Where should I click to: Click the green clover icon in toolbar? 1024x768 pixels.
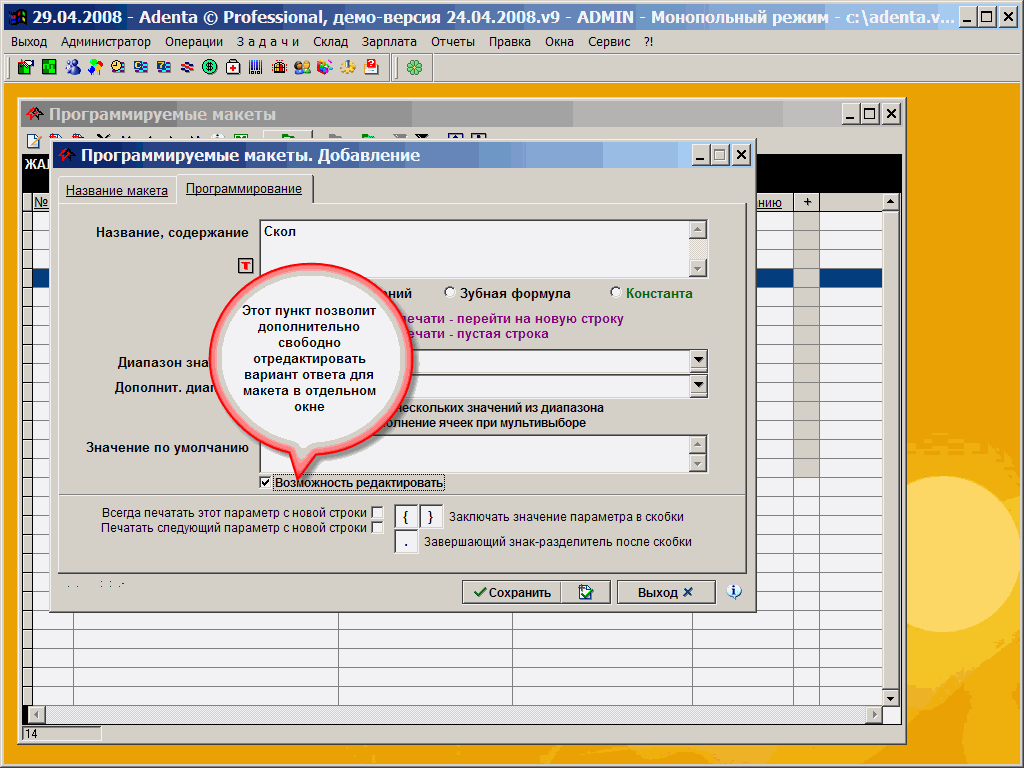pyautogui.click(x=414, y=67)
